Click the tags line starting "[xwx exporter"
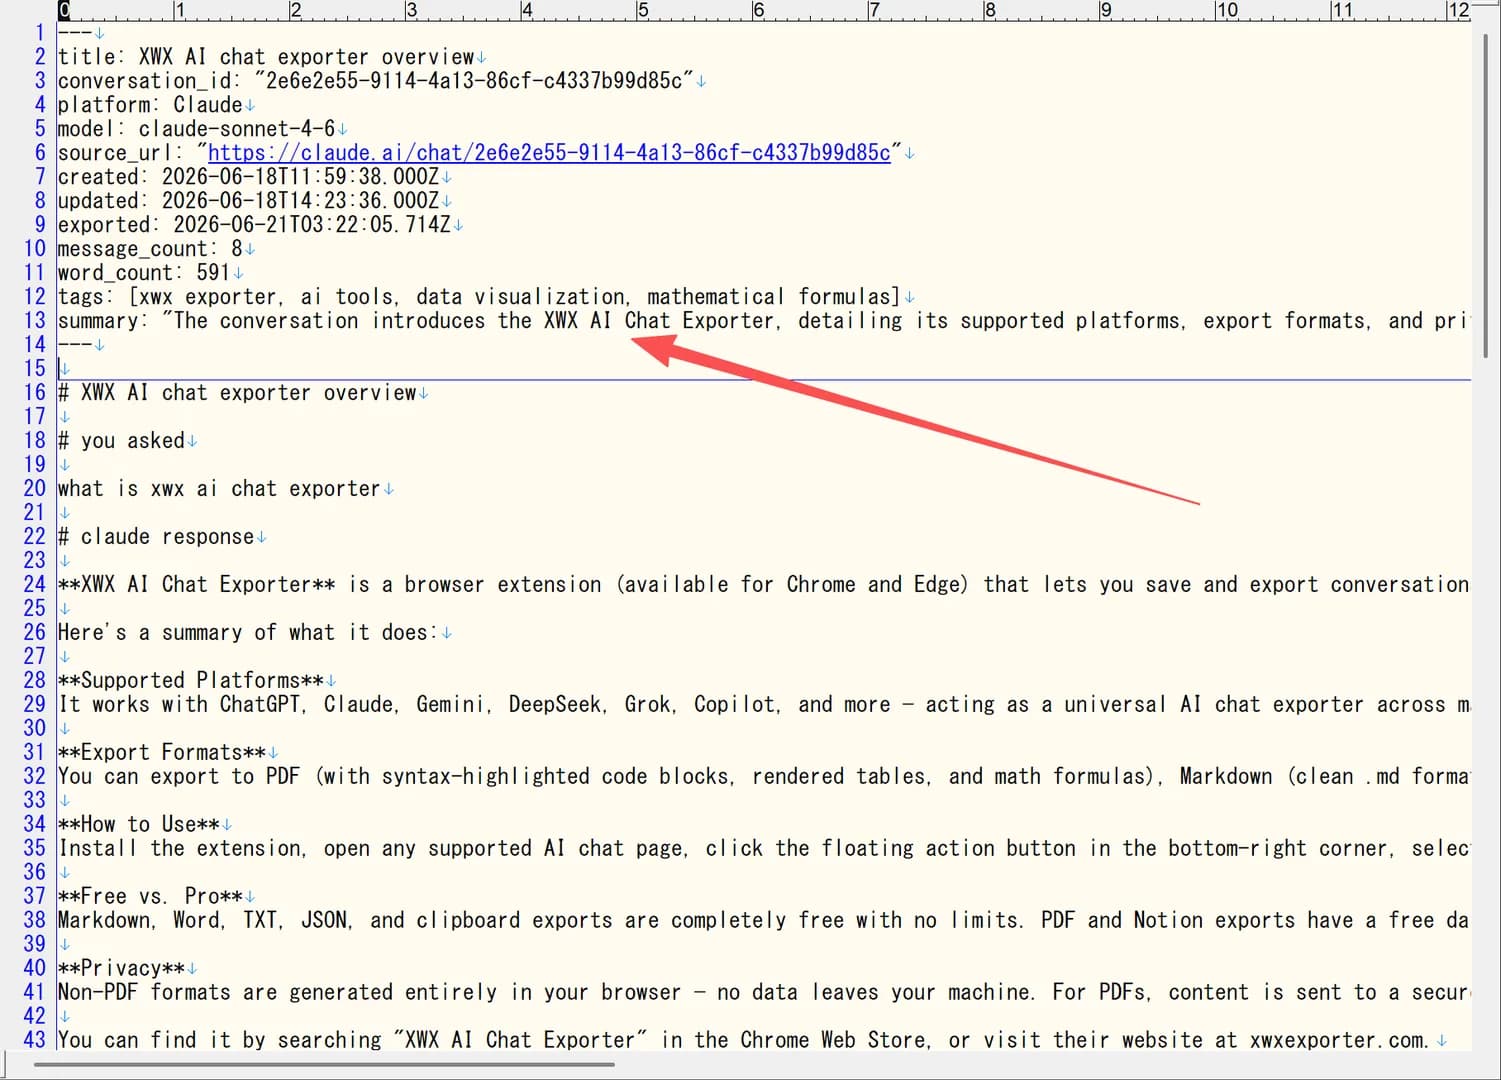This screenshot has width=1501, height=1080. tap(479, 297)
